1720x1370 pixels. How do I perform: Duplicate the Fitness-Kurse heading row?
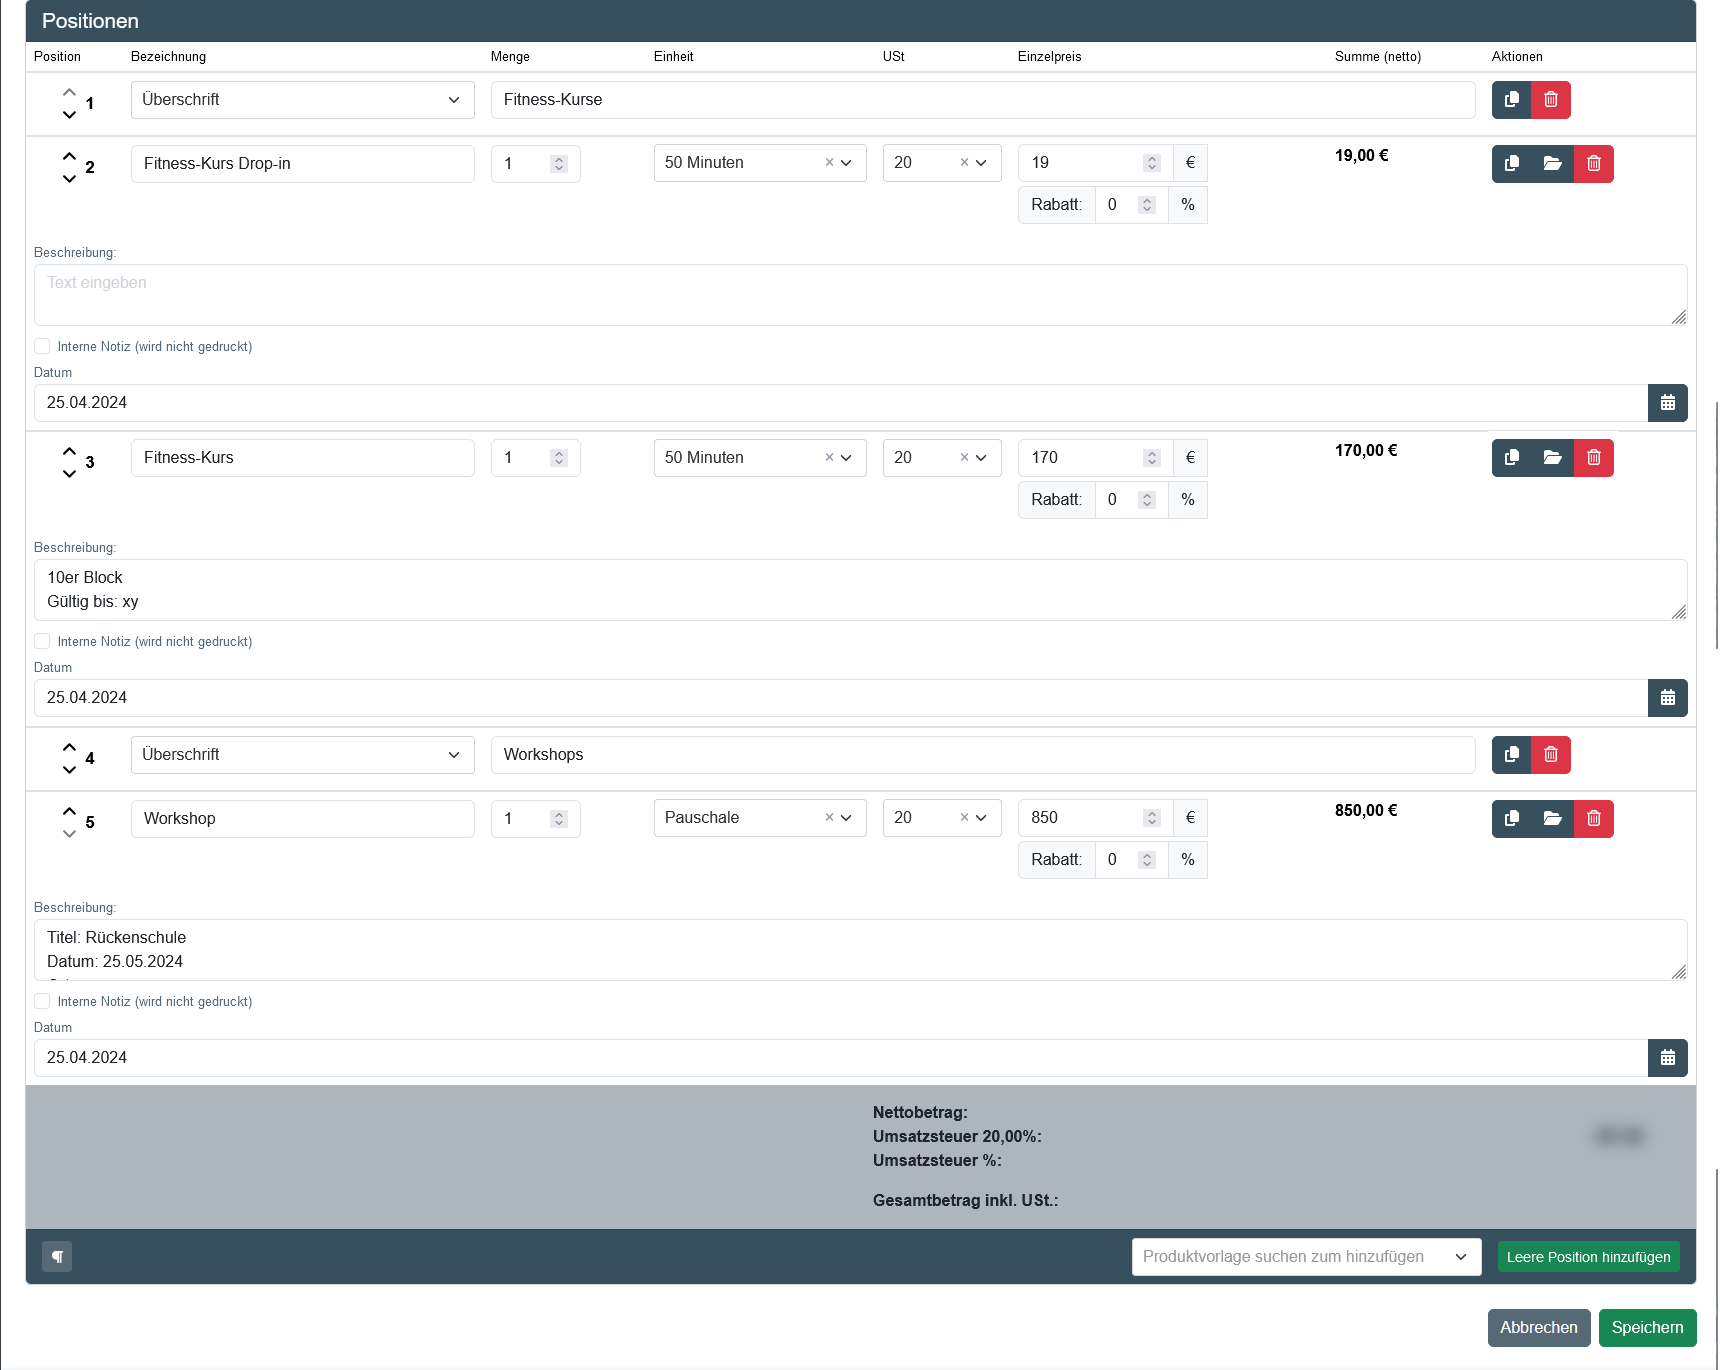(1511, 100)
